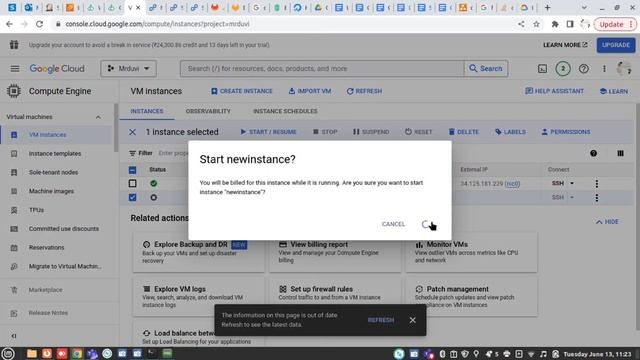Open column display options icon
Viewport: 640px width, 360px height.
pos(620,153)
